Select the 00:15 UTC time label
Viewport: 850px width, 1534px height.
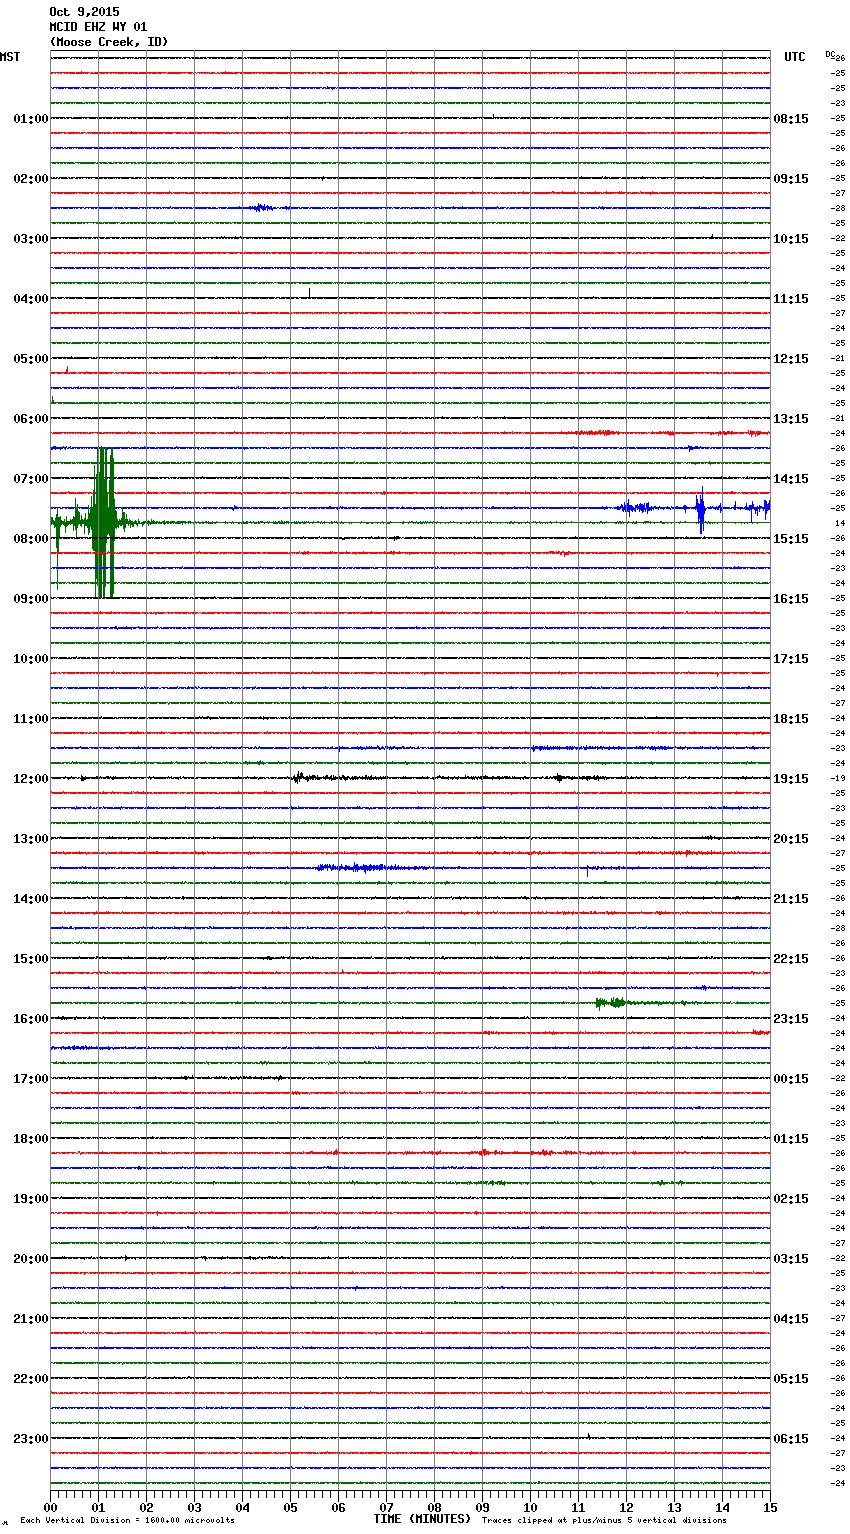tap(791, 1079)
